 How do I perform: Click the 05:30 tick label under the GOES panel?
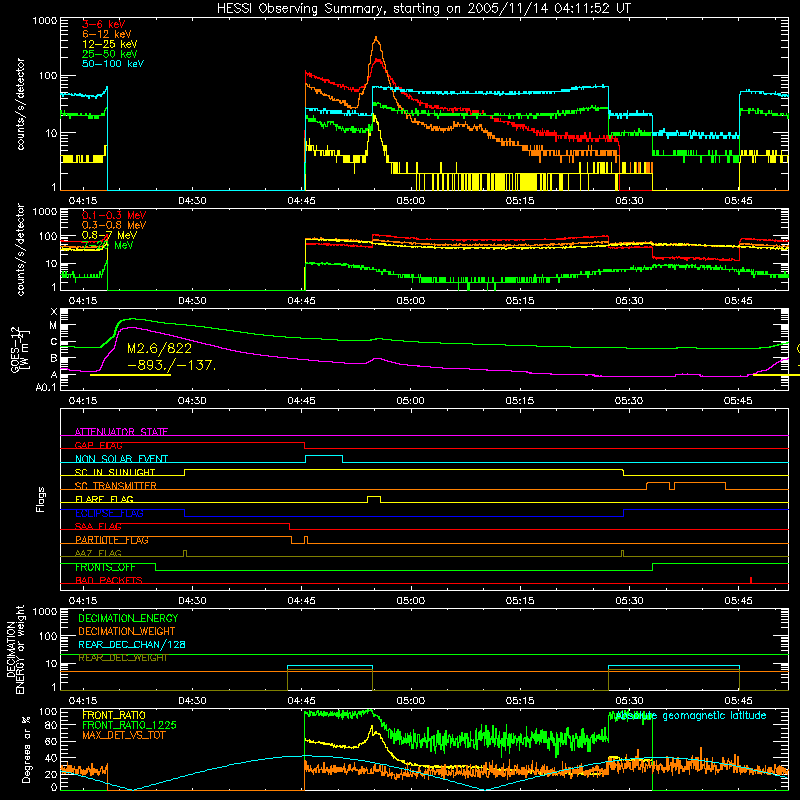coord(629,401)
